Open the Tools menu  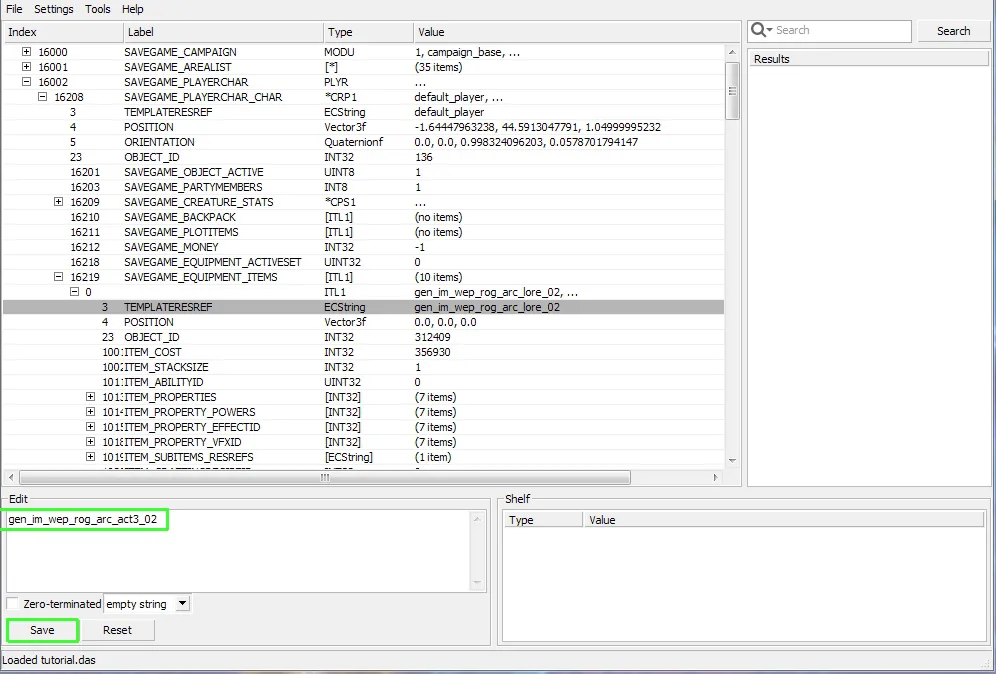(x=98, y=9)
